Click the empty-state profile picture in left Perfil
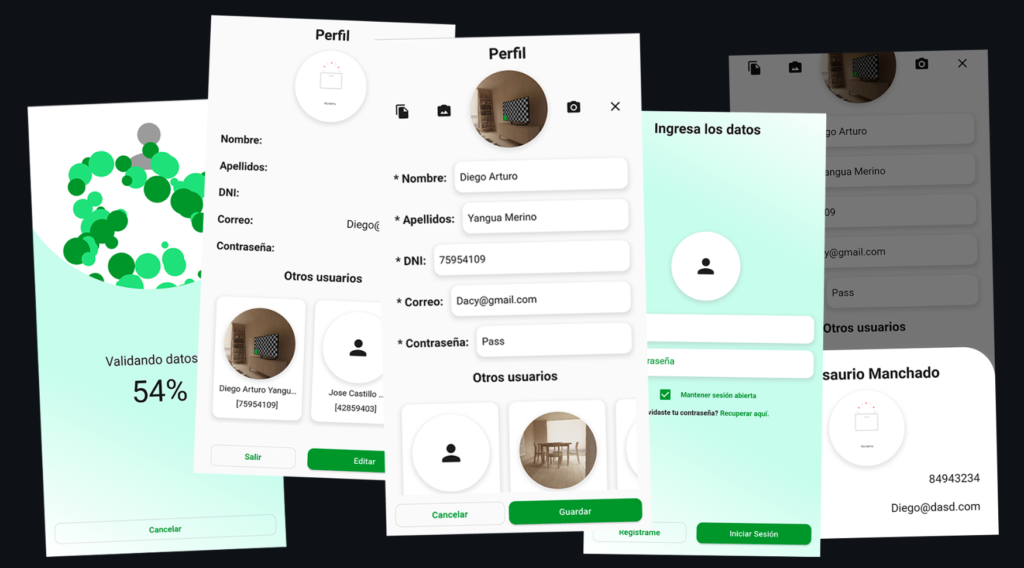 pos(330,86)
